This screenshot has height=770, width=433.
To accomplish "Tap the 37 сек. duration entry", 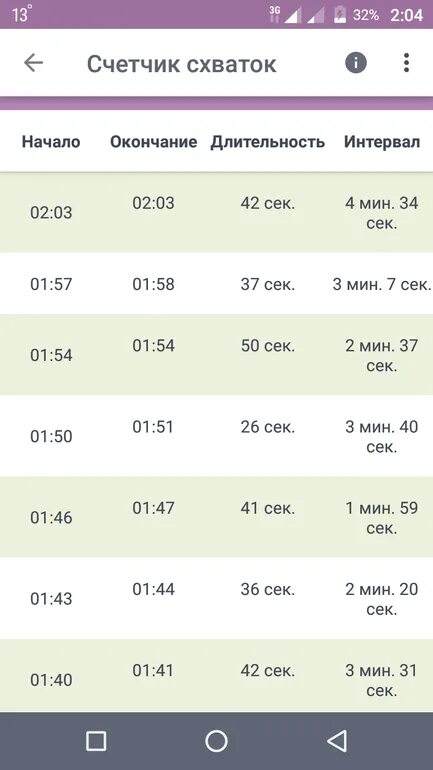I will (268, 284).
